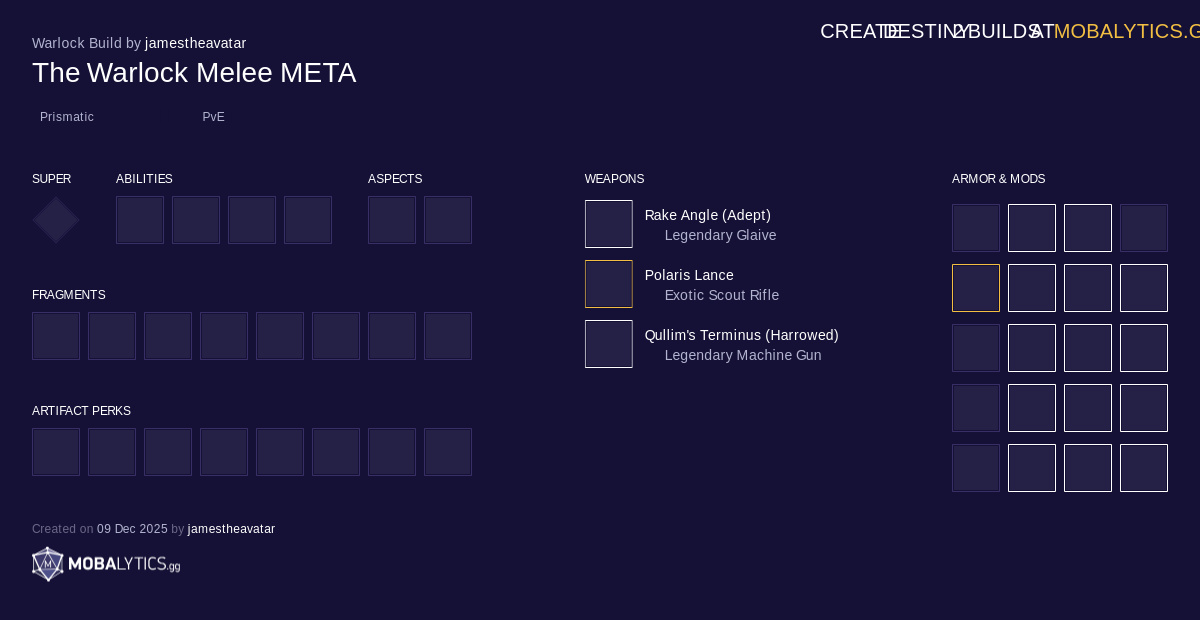Click the first Aspects slot icon
The image size is (1200, 620).
click(x=392, y=220)
